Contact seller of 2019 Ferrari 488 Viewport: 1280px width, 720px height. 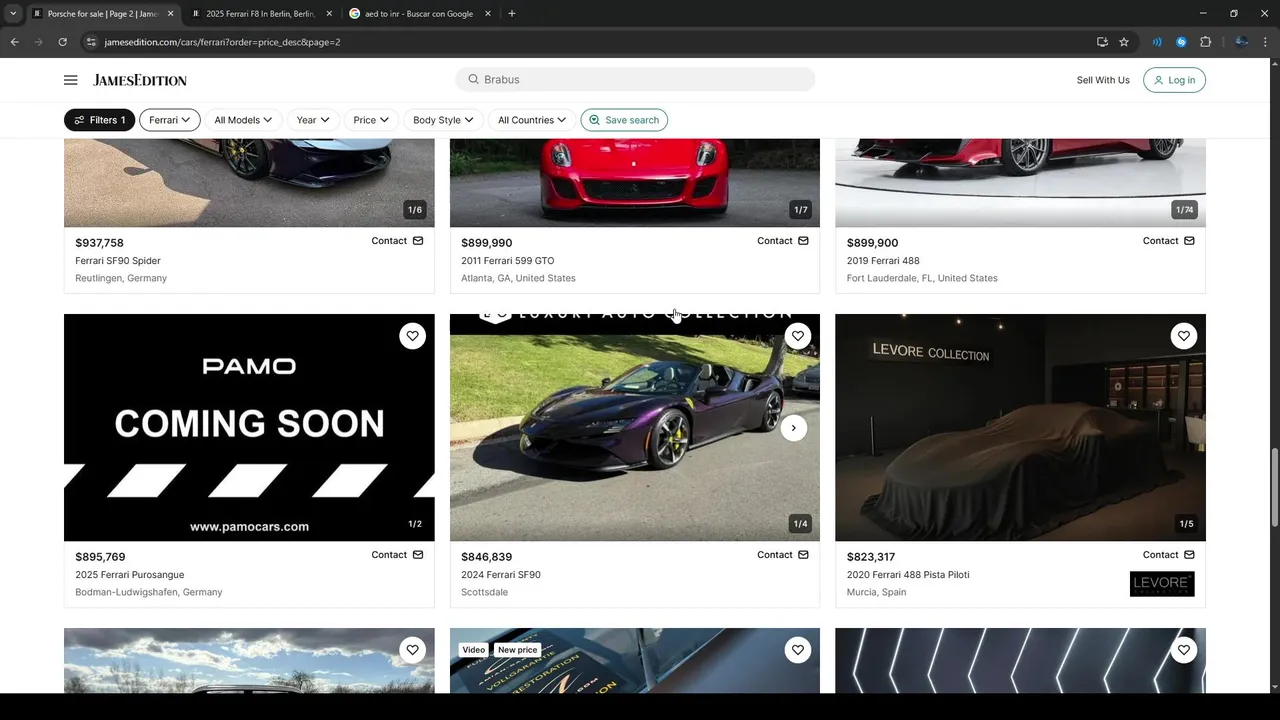(x=1169, y=241)
